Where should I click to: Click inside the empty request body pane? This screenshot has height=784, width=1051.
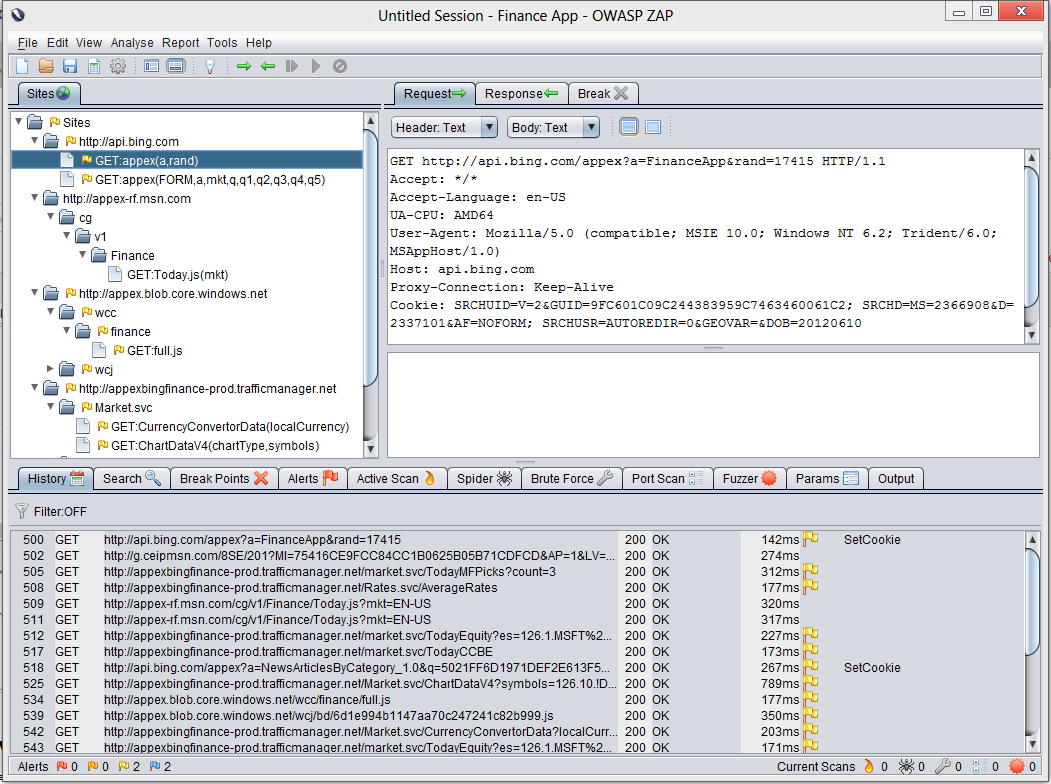coord(713,405)
